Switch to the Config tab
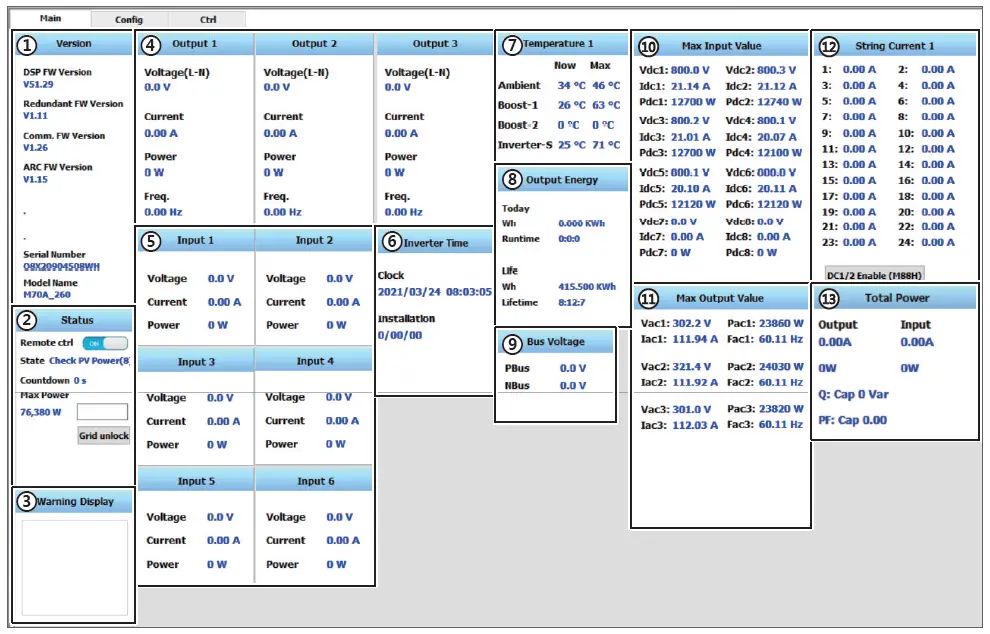This screenshot has height=634, width=990. [x=128, y=18]
